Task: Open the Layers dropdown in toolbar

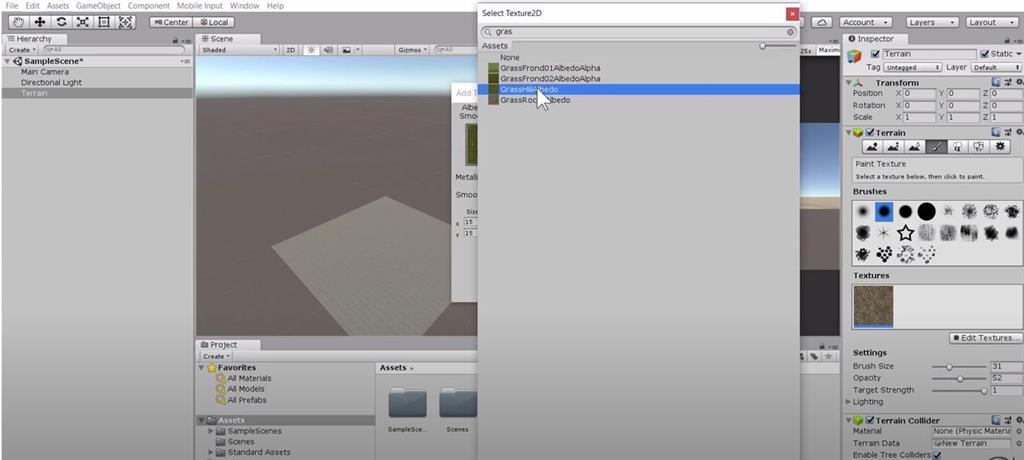Action: click(x=933, y=22)
